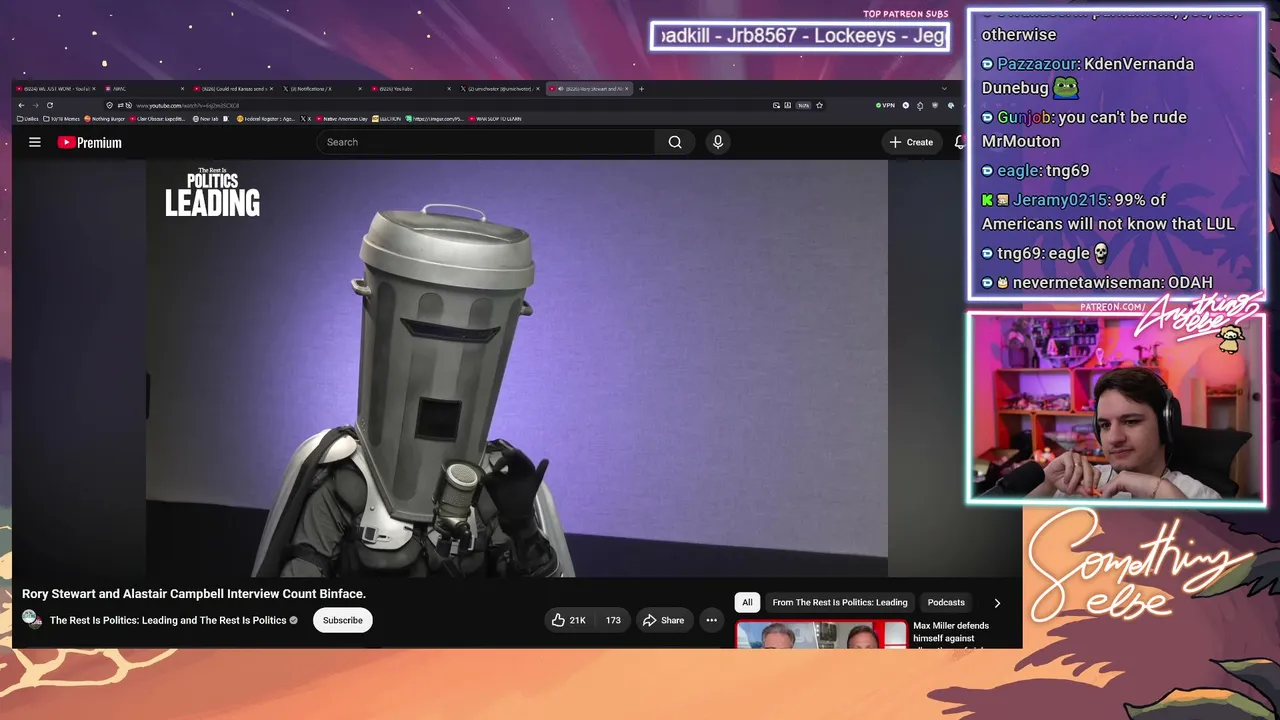This screenshot has width=1280, height=720.
Task: Open the New Tab bookmark
Action: click(x=205, y=119)
